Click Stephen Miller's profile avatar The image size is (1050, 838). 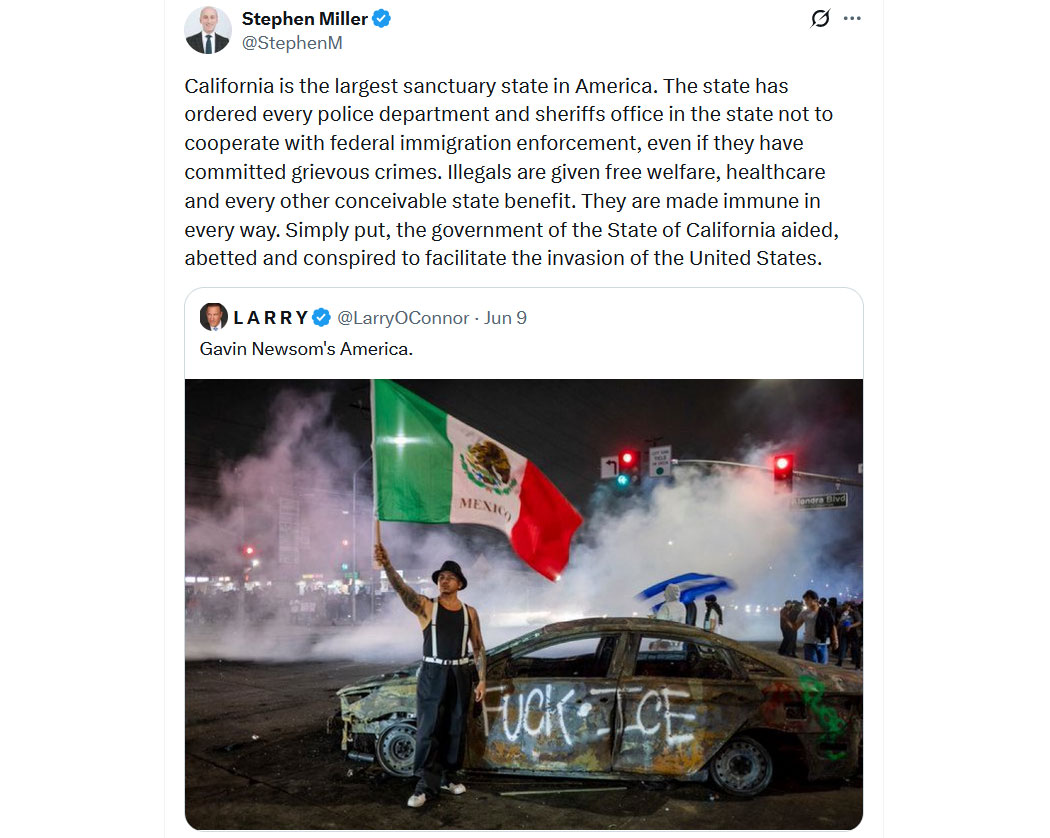tap(208, 30)
